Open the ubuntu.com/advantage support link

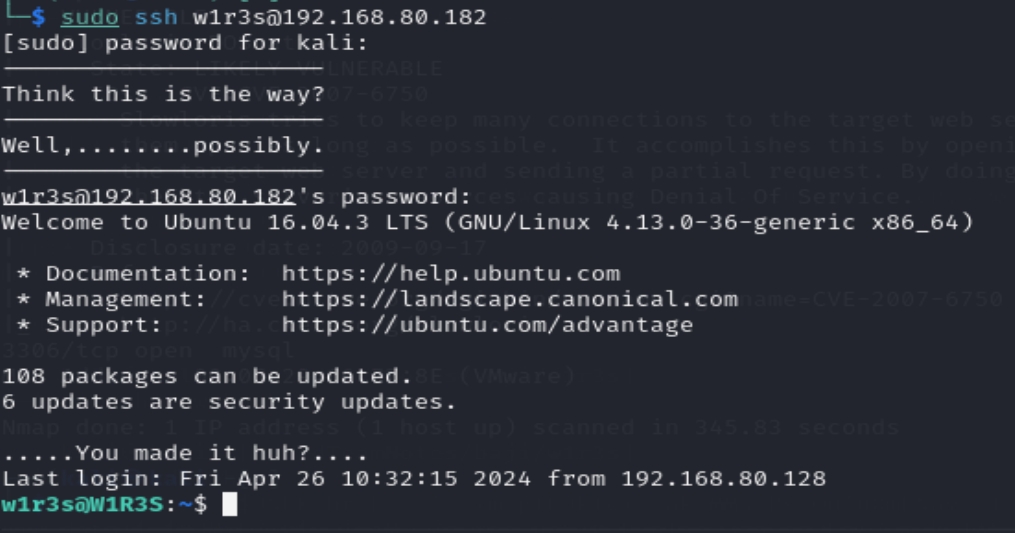[487, 325]
